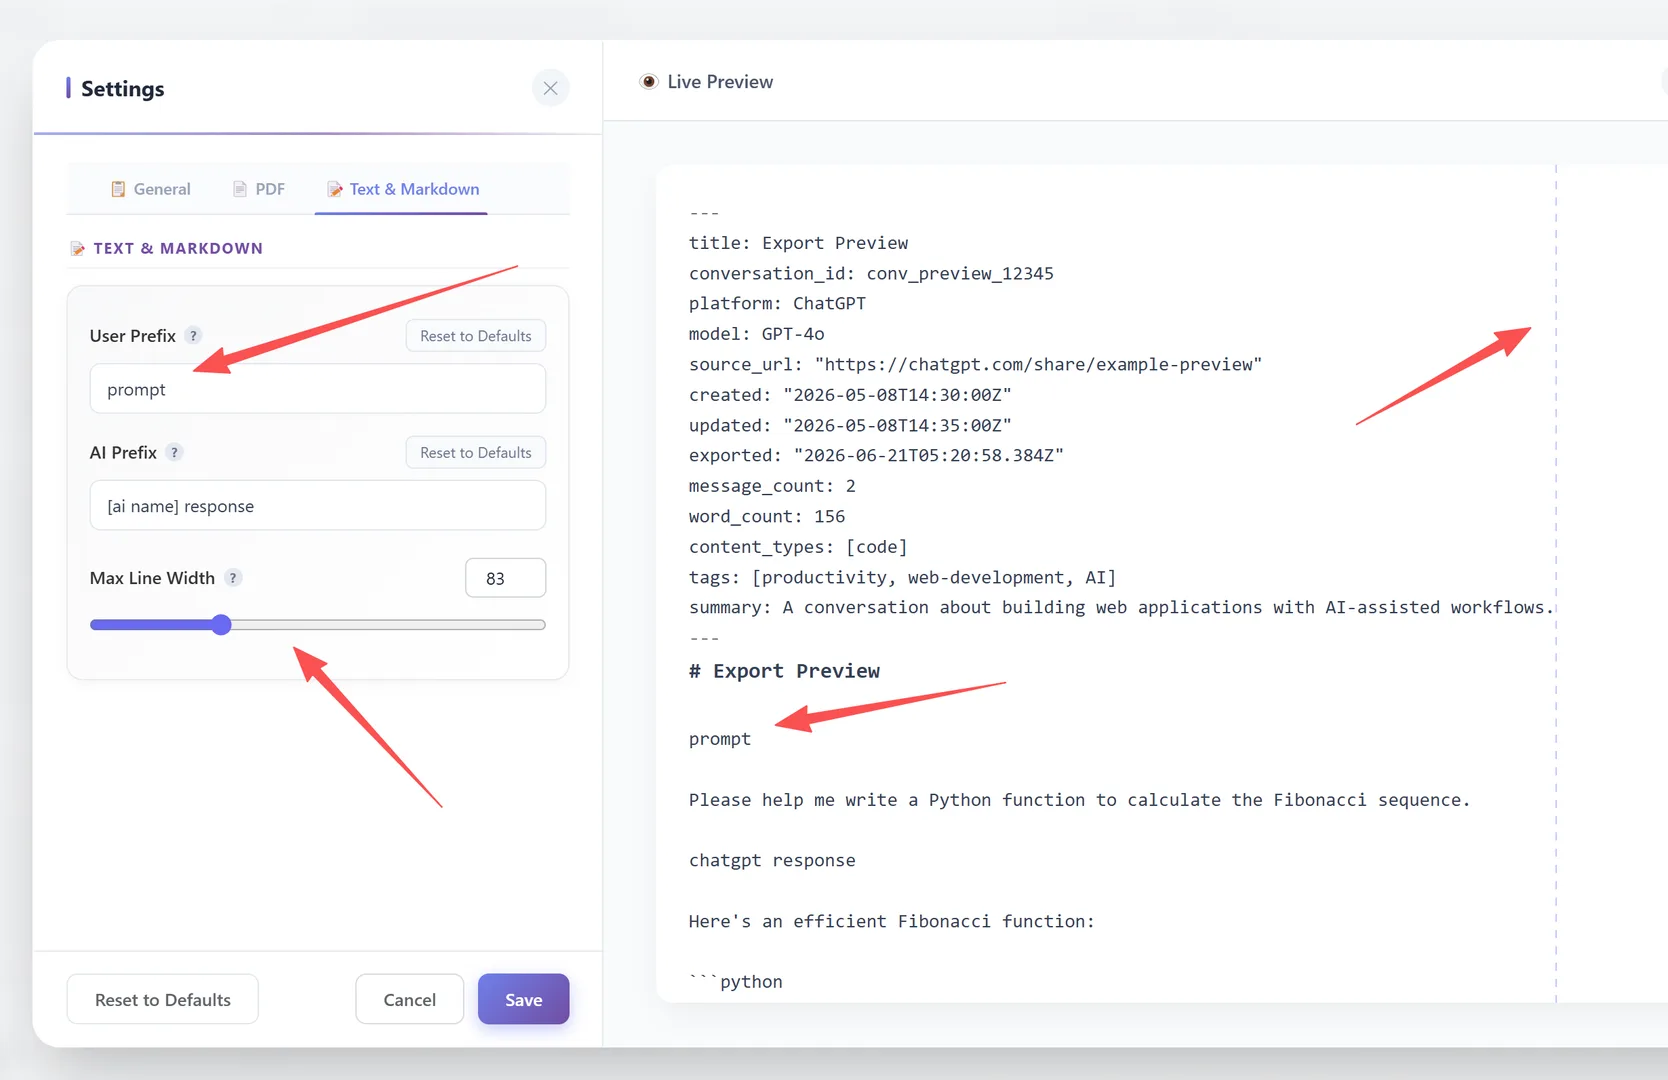This screenshot has height=1080, width=1668.
Task: Click the bottom Reset to Defaults button
Action: (163, 1000)
